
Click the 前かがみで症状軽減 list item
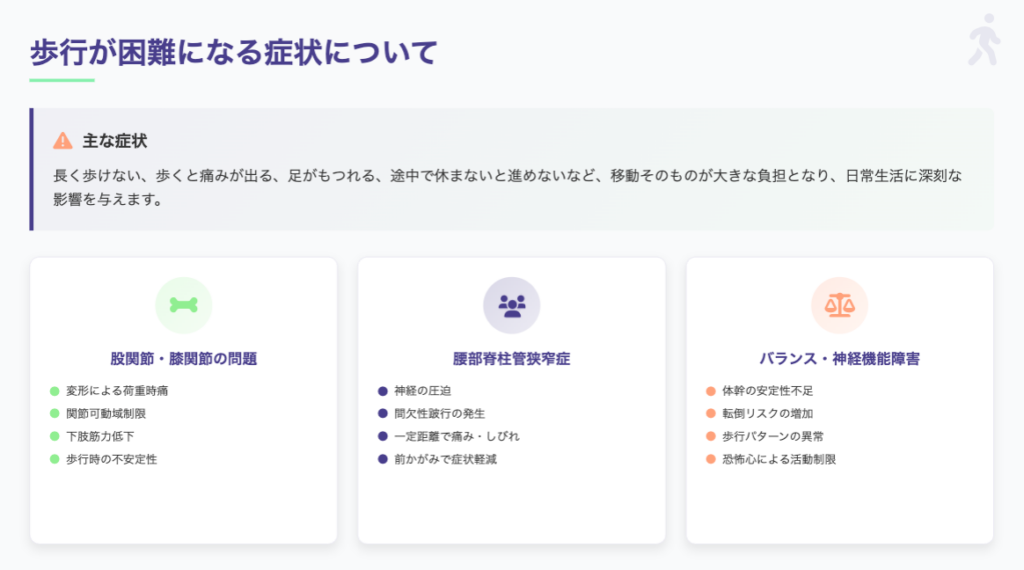(445, 459)
